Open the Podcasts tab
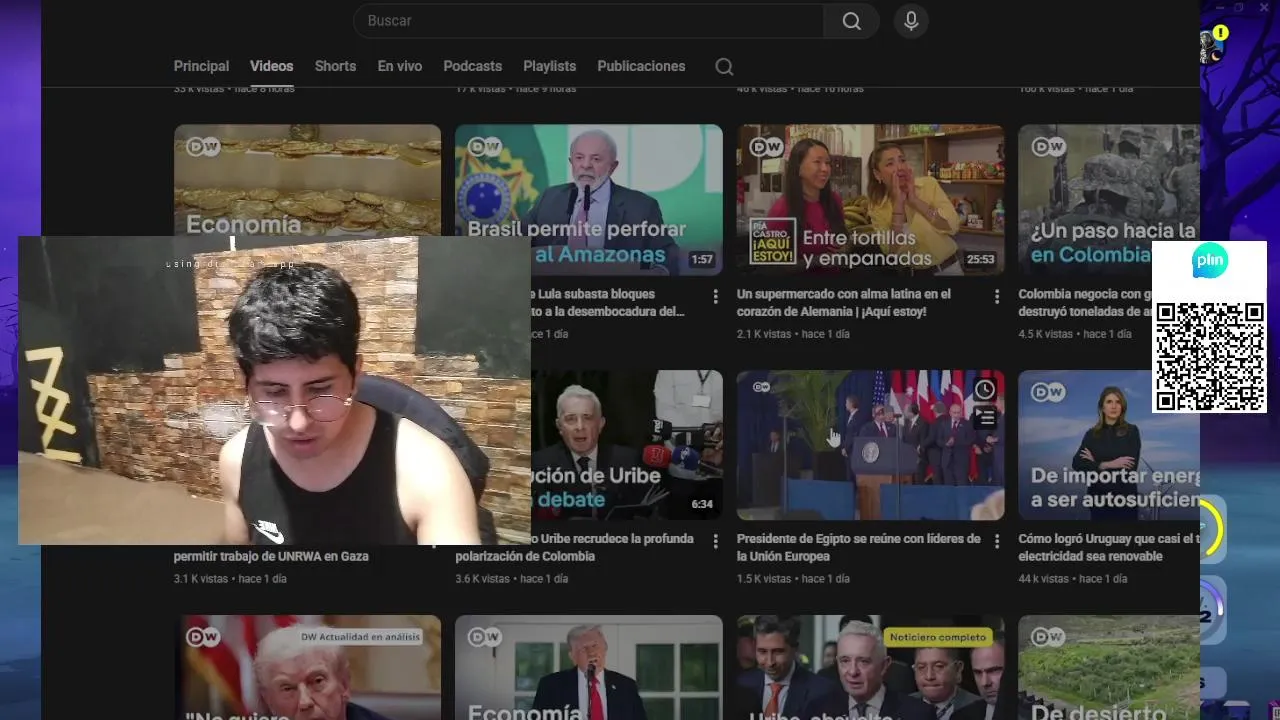The height and width of the screenshot is (720, 1280). point(473,66)
